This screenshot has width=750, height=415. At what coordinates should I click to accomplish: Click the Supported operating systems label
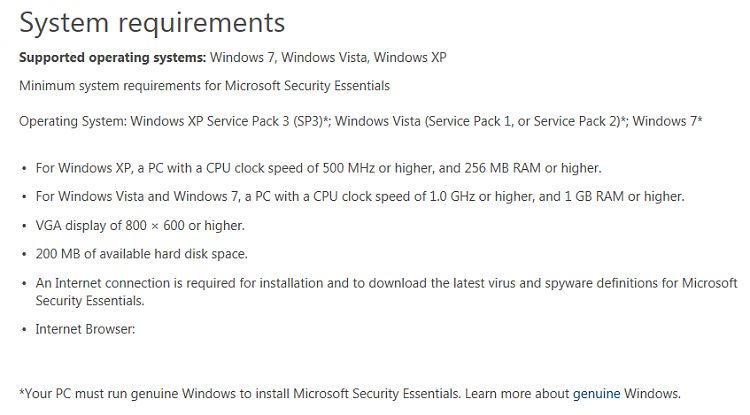[112, 58]
